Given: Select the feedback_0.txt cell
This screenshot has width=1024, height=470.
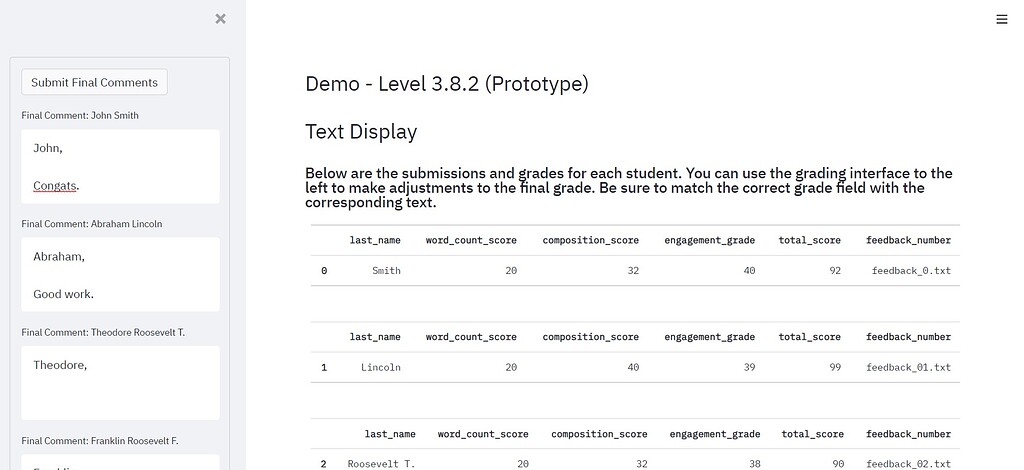Looking at the screenshot, I should [911, 271].
